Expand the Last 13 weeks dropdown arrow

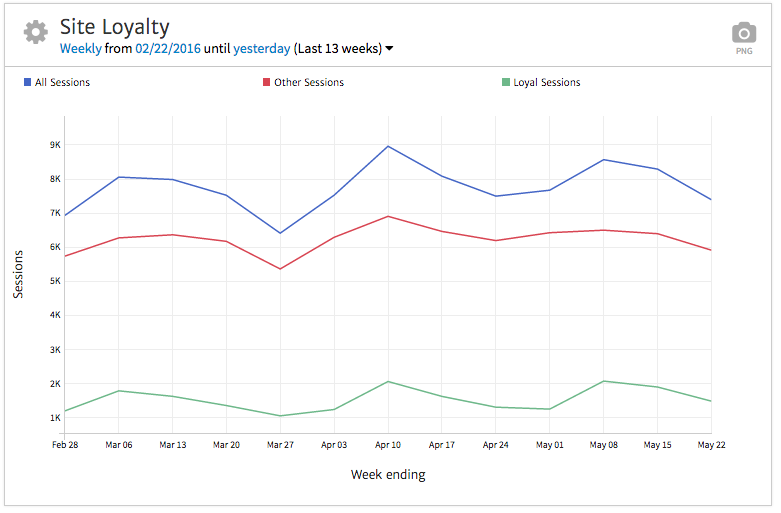[x=389, y=48]
